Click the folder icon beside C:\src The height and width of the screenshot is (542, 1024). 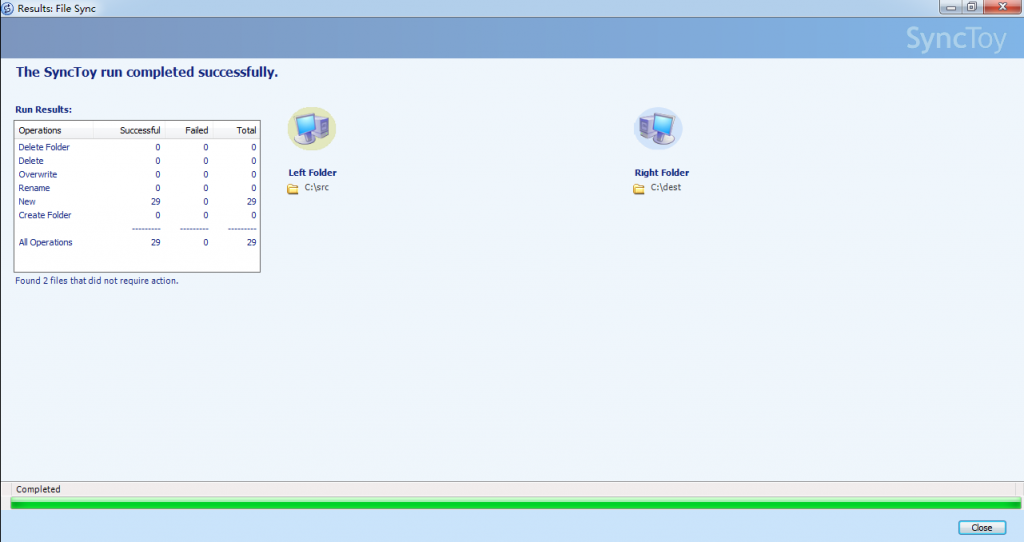click(293, 189)
